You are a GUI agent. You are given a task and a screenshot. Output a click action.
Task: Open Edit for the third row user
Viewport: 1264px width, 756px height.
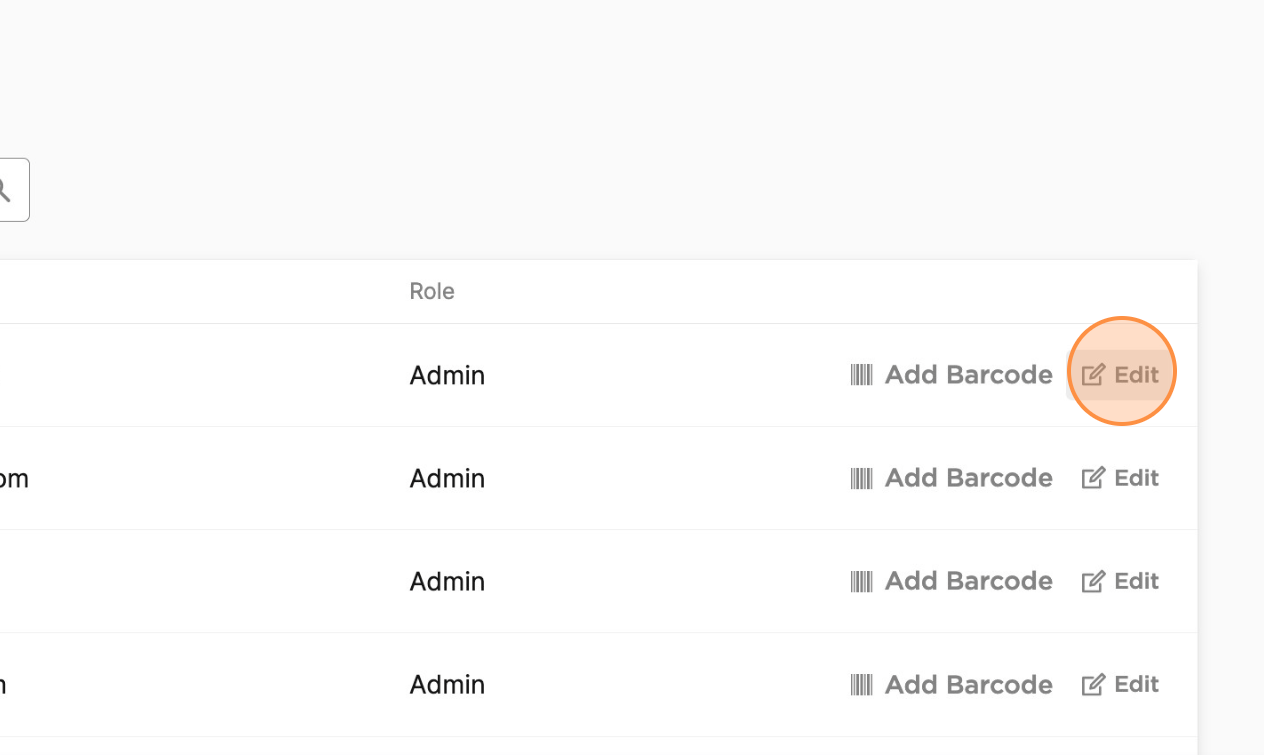(x=1120, y=581)
